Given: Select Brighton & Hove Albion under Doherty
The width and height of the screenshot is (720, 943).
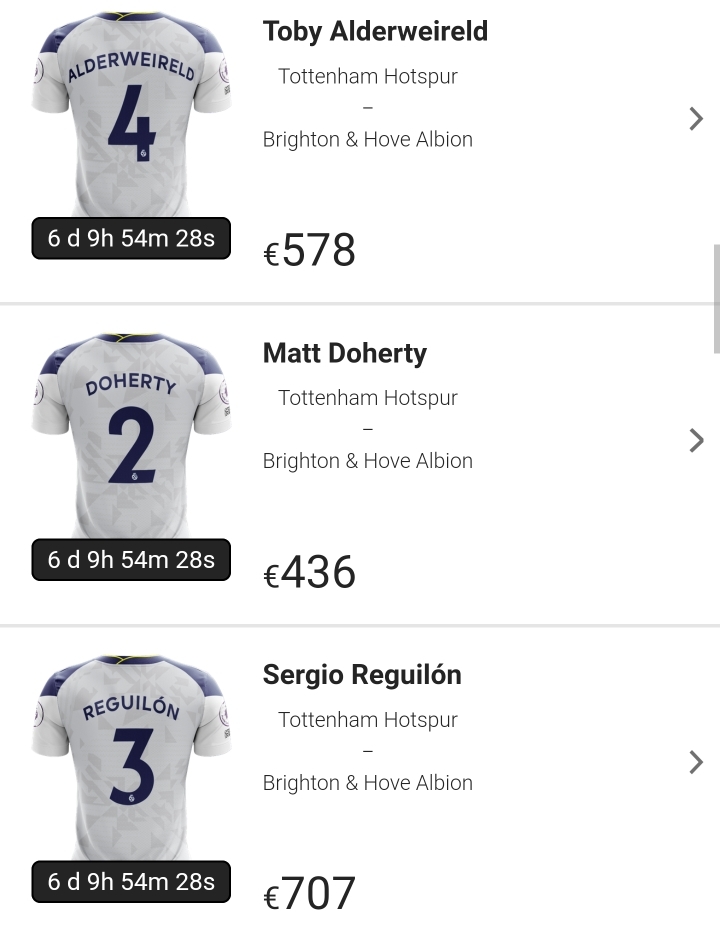Looking at the screenshot, I should [x=367, y=461].
